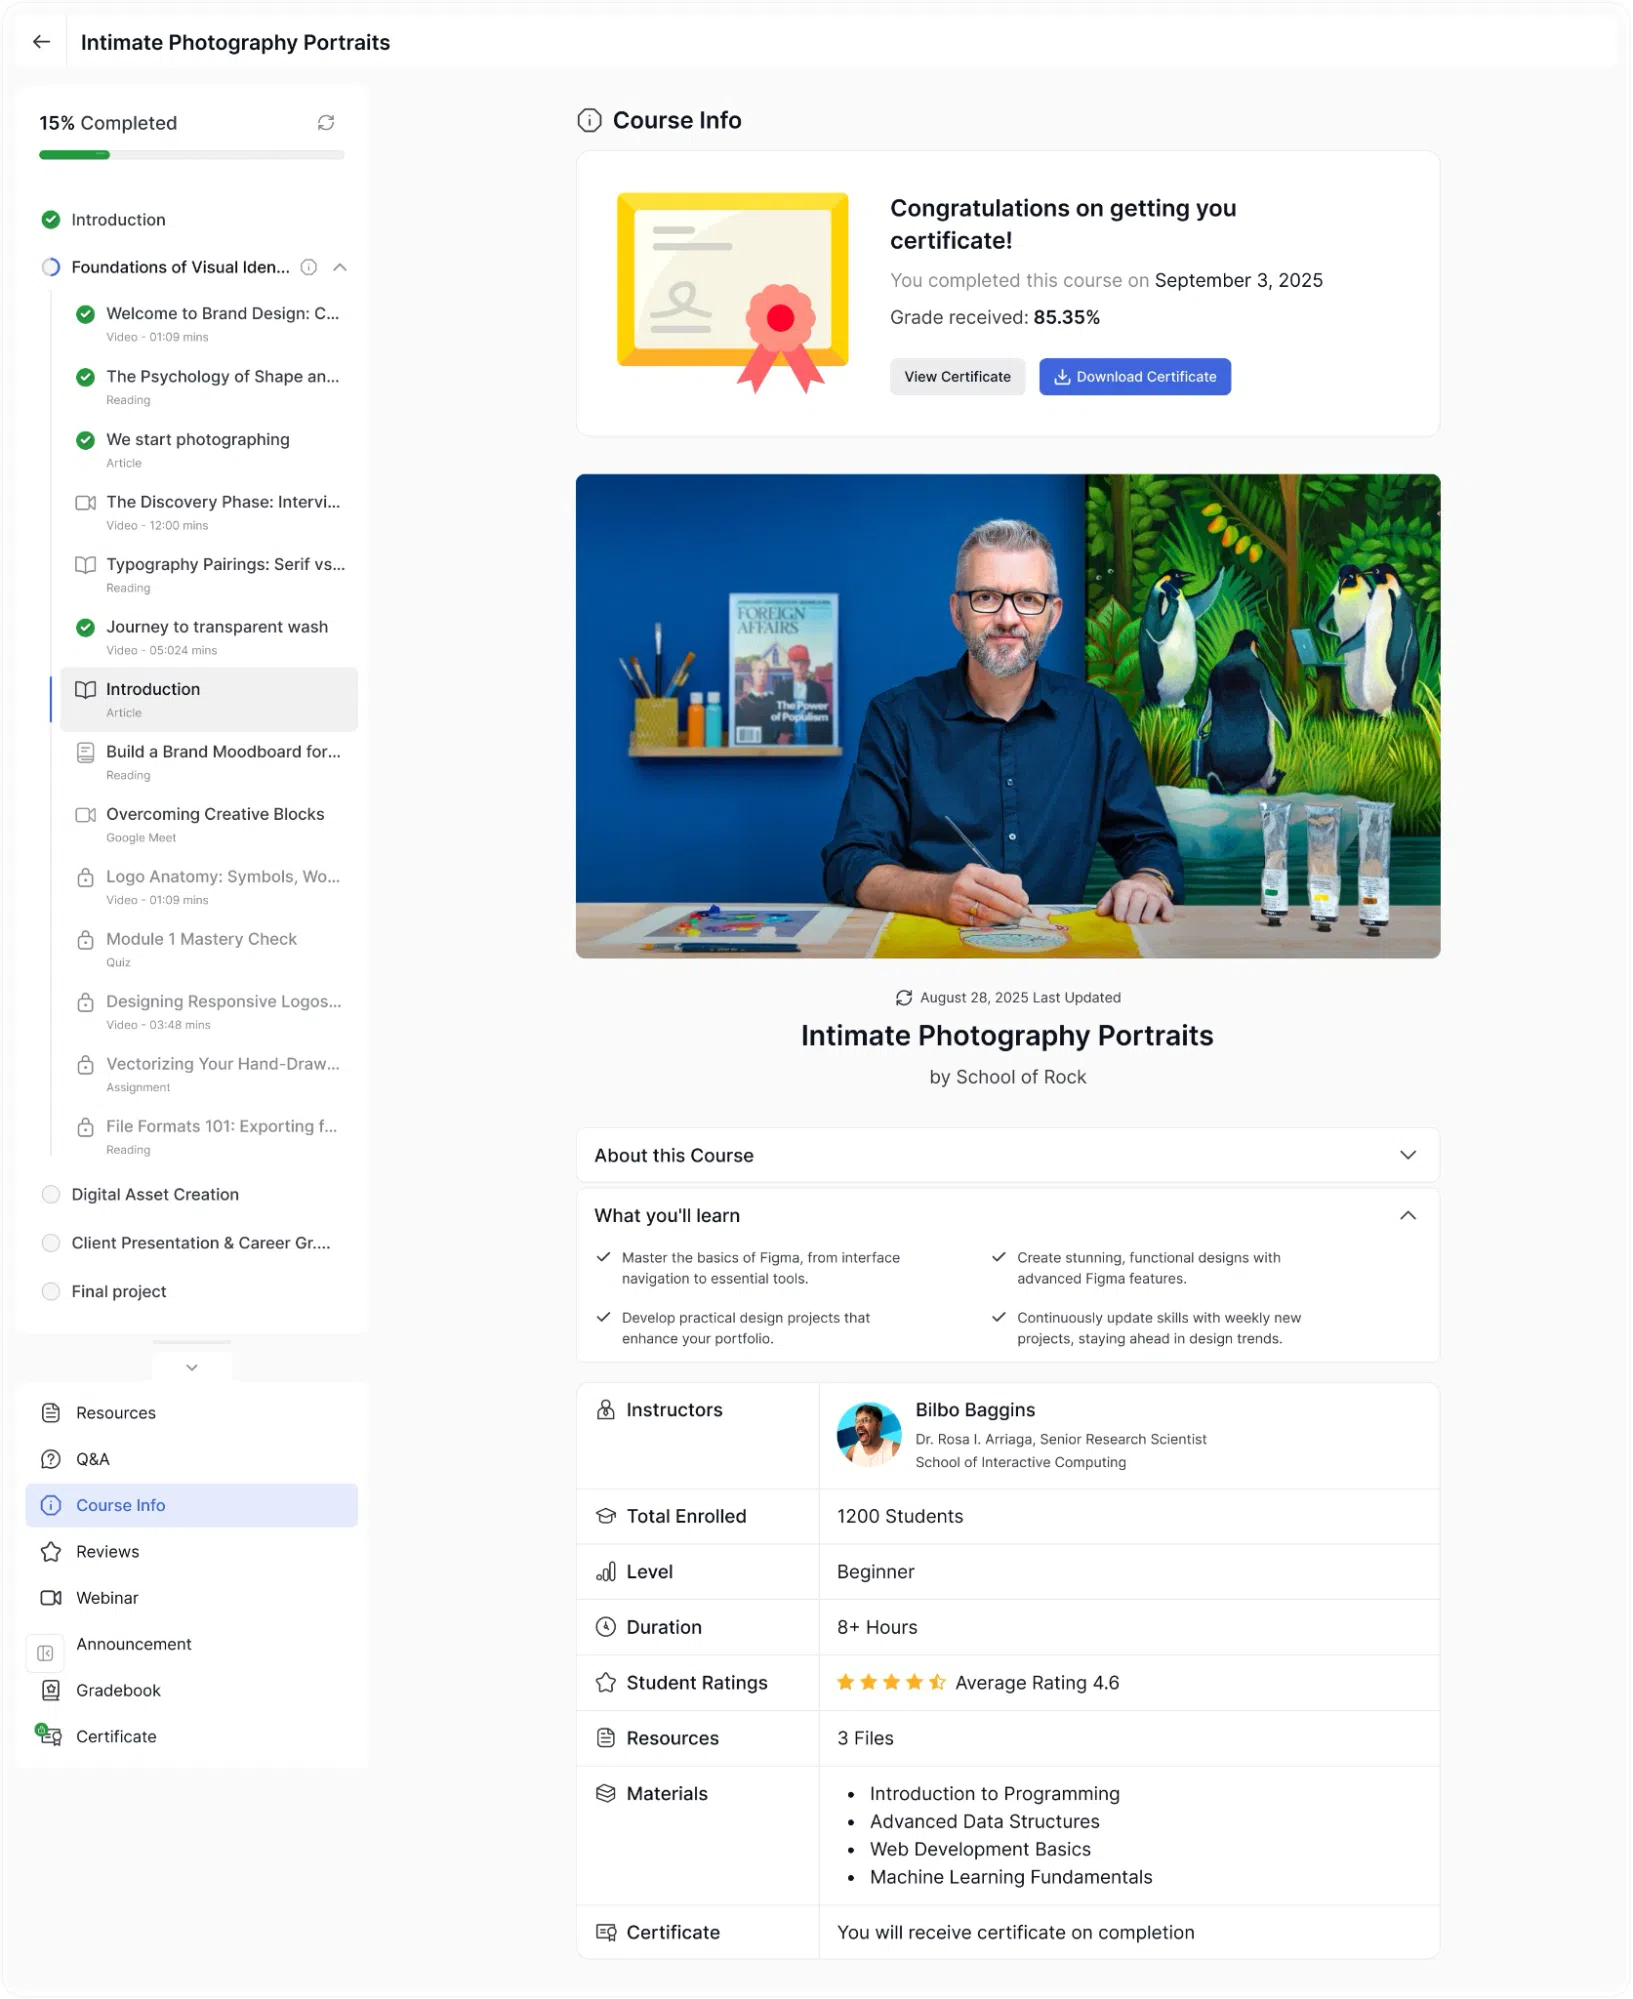
Task: Click Bilbo Baggins' avatar photo
Action: 869,1435
